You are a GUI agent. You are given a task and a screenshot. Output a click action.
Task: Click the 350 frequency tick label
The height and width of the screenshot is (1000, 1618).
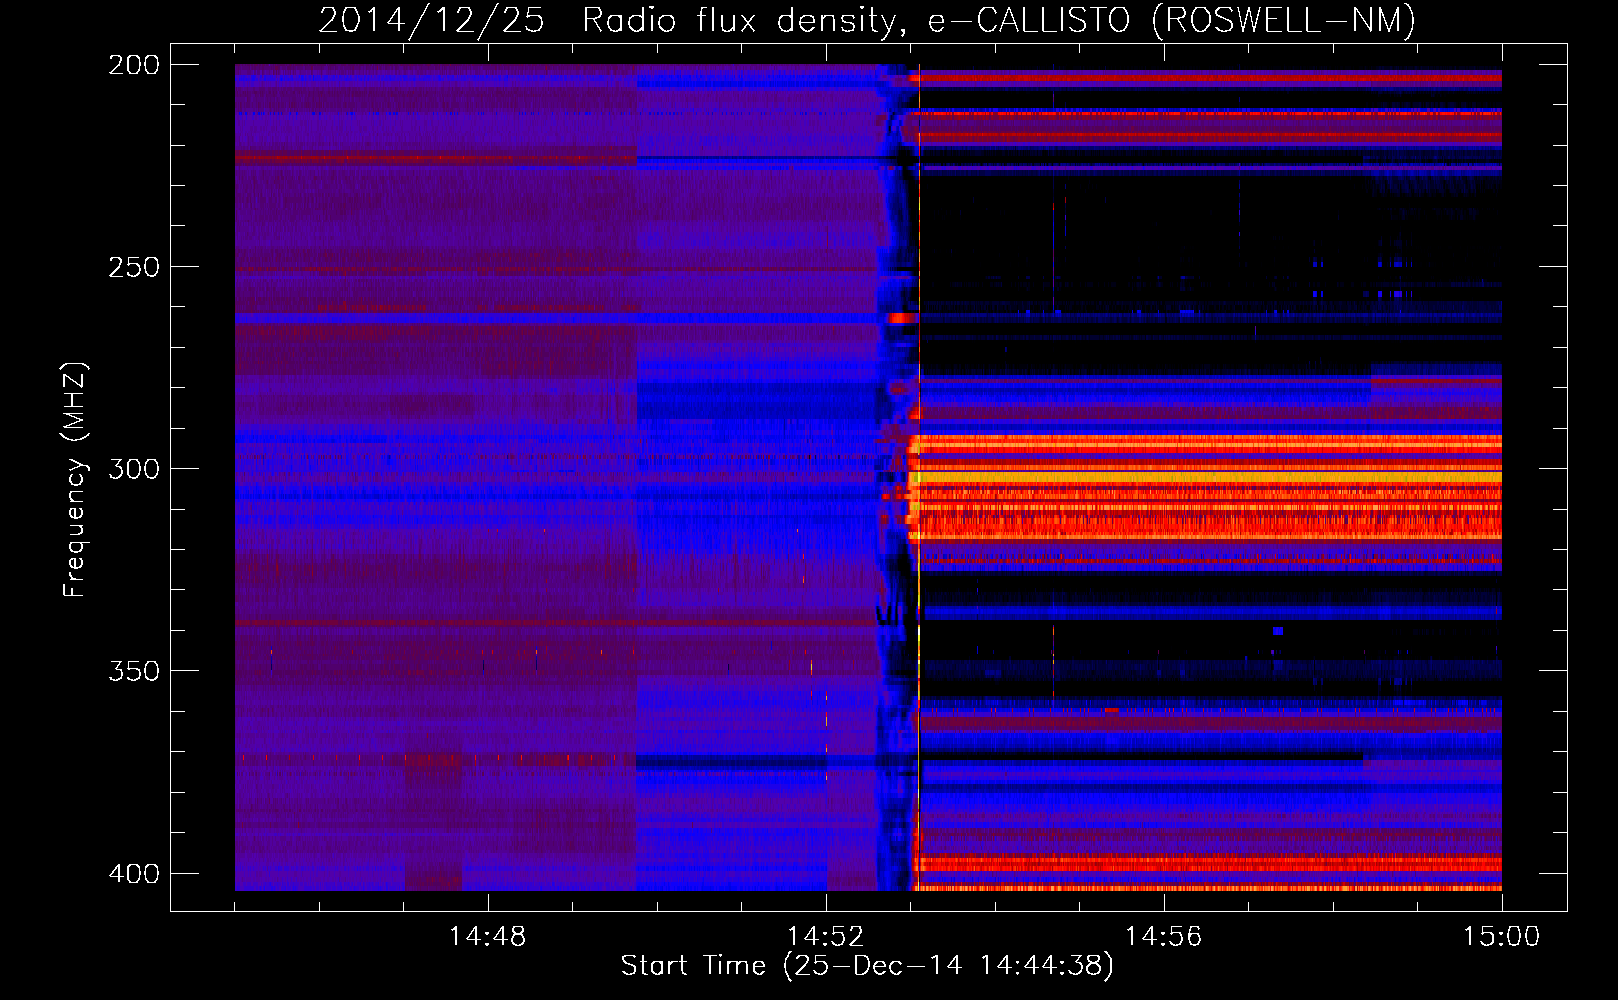tap(134, 671)
